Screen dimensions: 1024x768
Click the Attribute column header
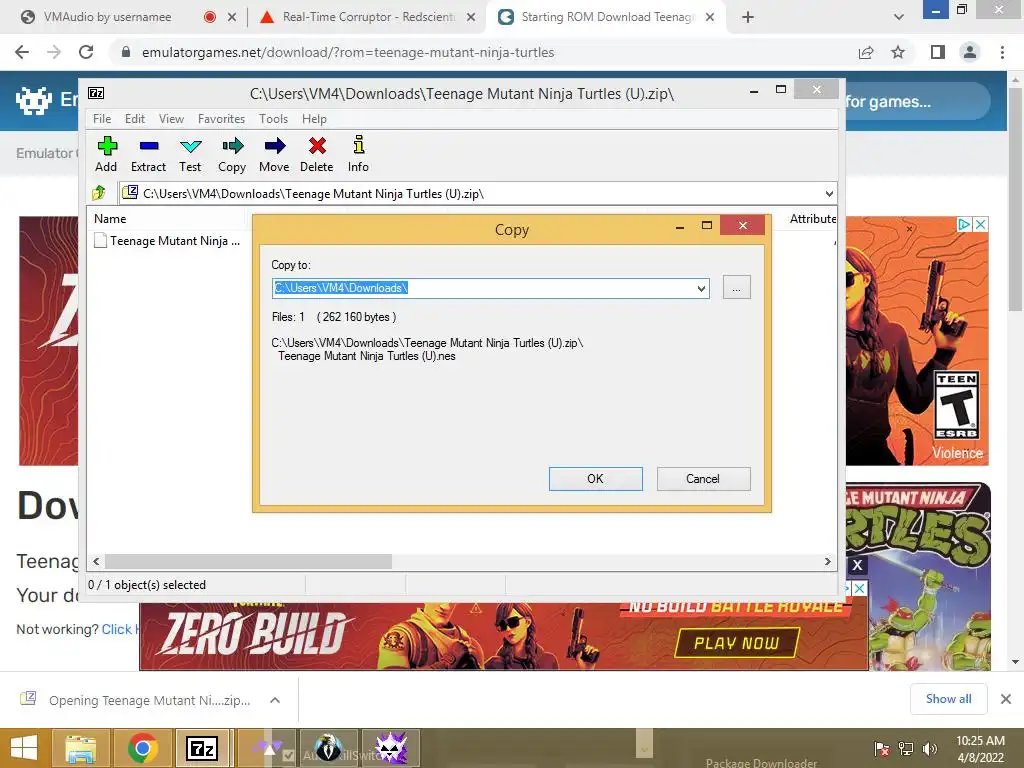point(812,219)
